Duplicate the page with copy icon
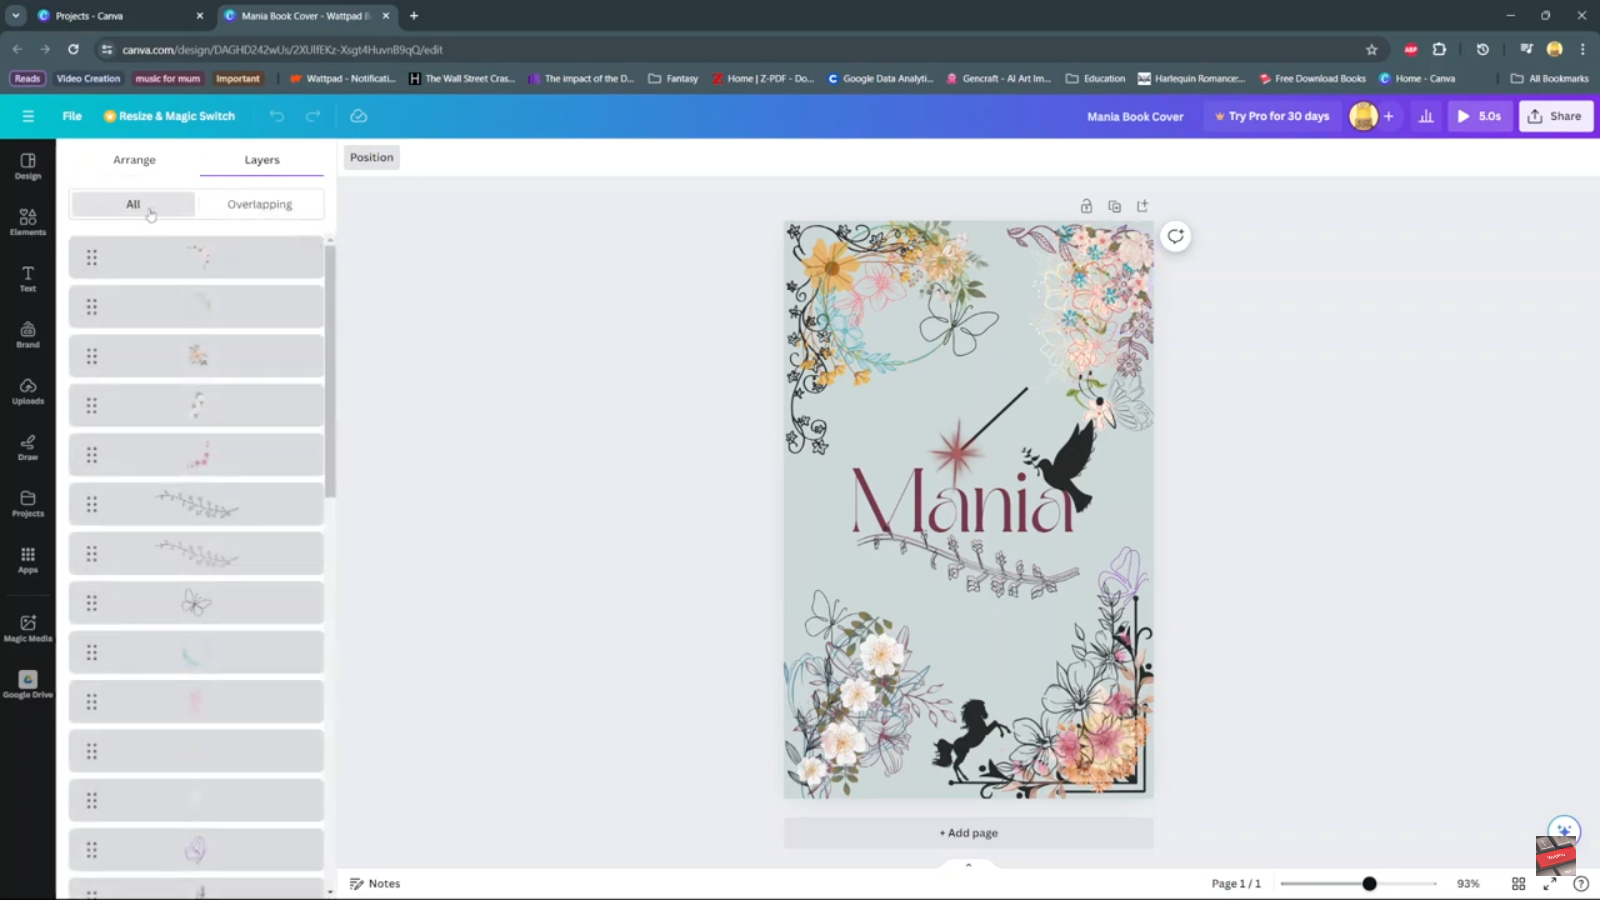1600x900 pixels. [x=1114, y=206]
